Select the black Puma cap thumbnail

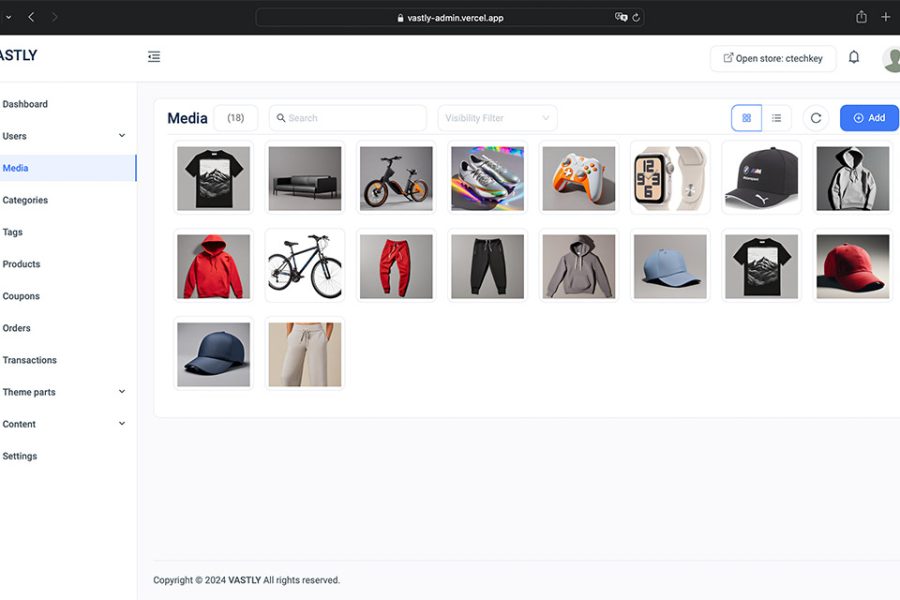pyautogui.click(x=761, y=178)
